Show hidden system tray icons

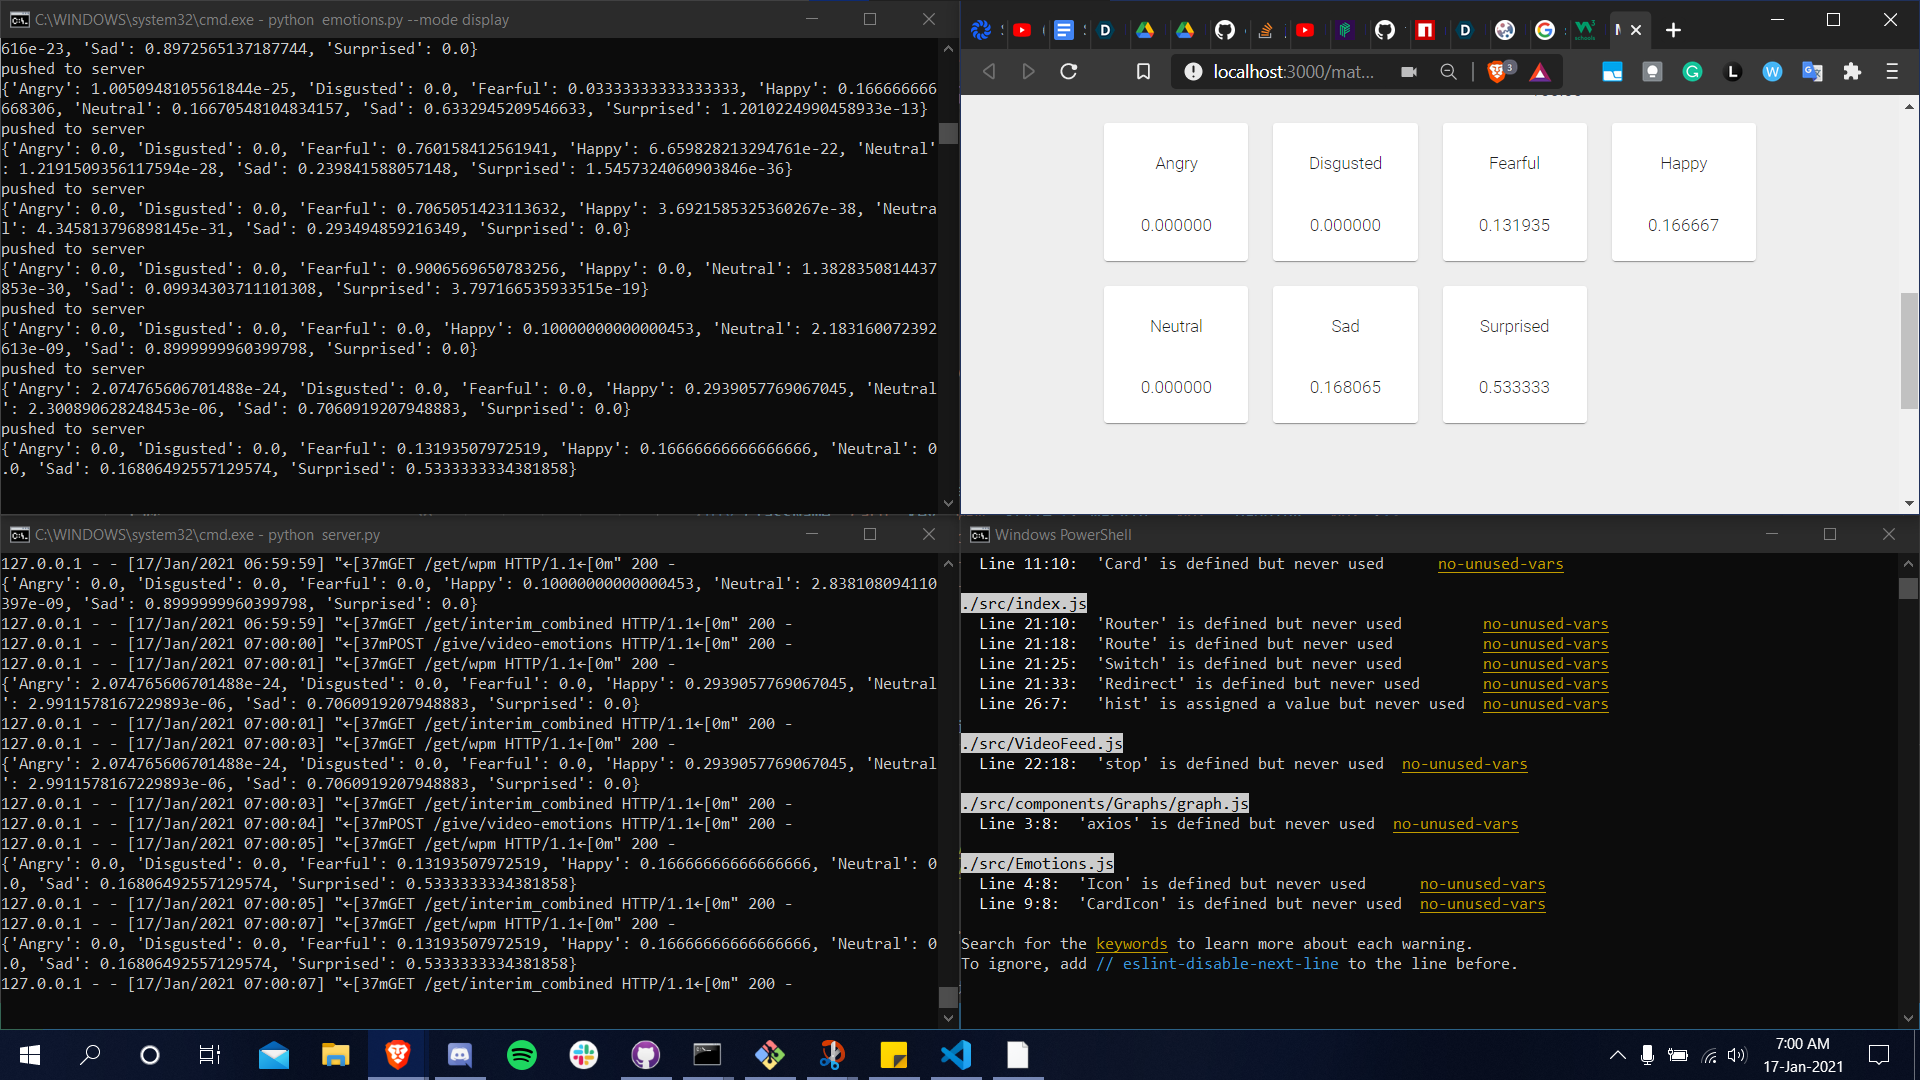click(x=1617, y=1055)
